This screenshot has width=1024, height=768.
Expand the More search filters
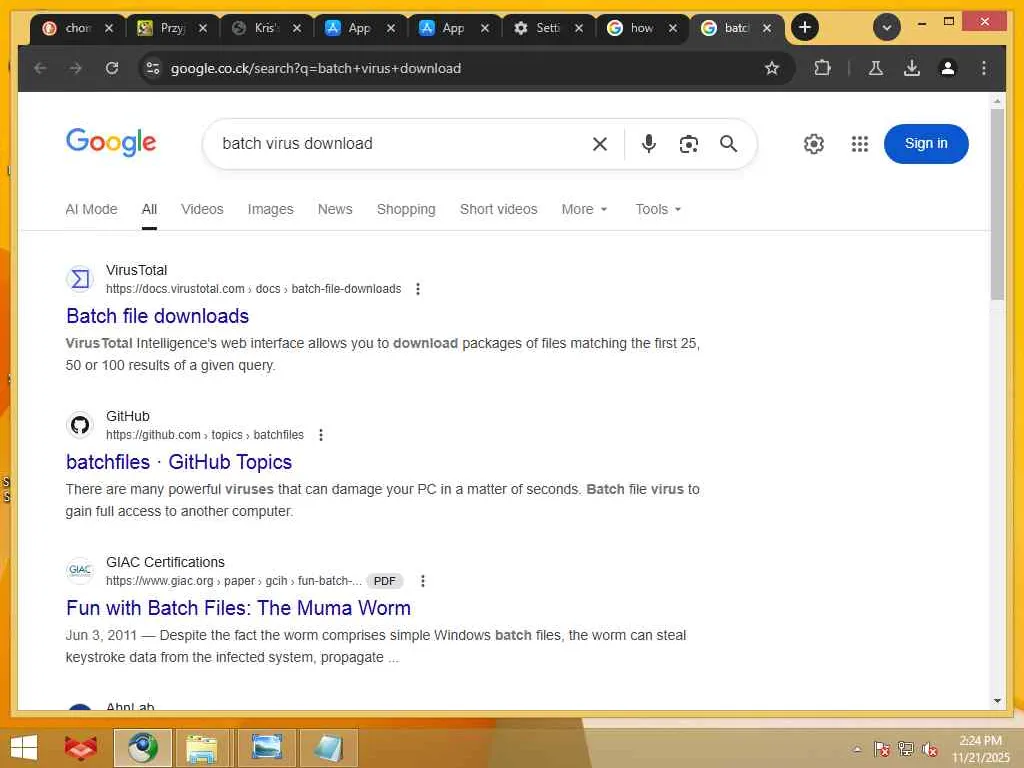tap(584, 209)
